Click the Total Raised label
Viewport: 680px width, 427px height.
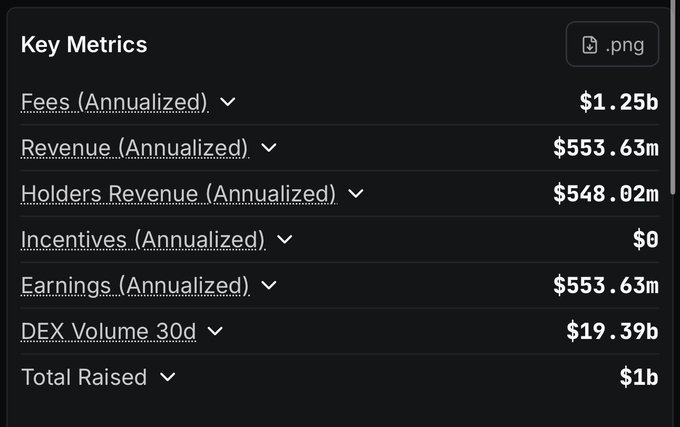pos(84,377)
